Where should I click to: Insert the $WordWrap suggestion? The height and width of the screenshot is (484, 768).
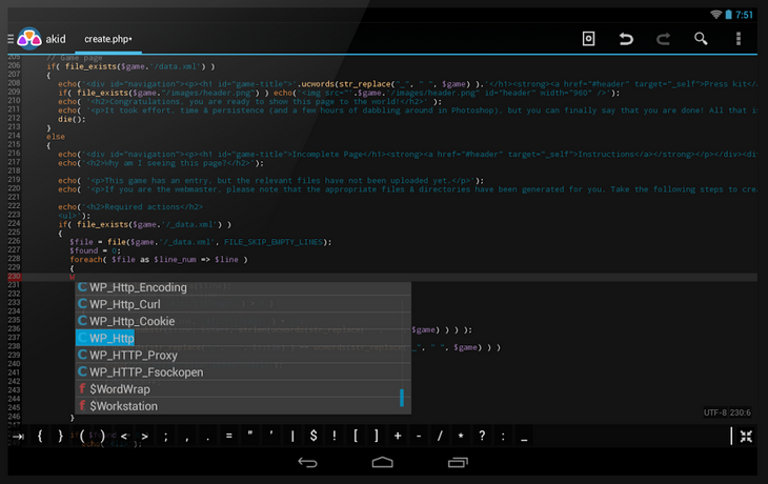click(x=243, y=389)
